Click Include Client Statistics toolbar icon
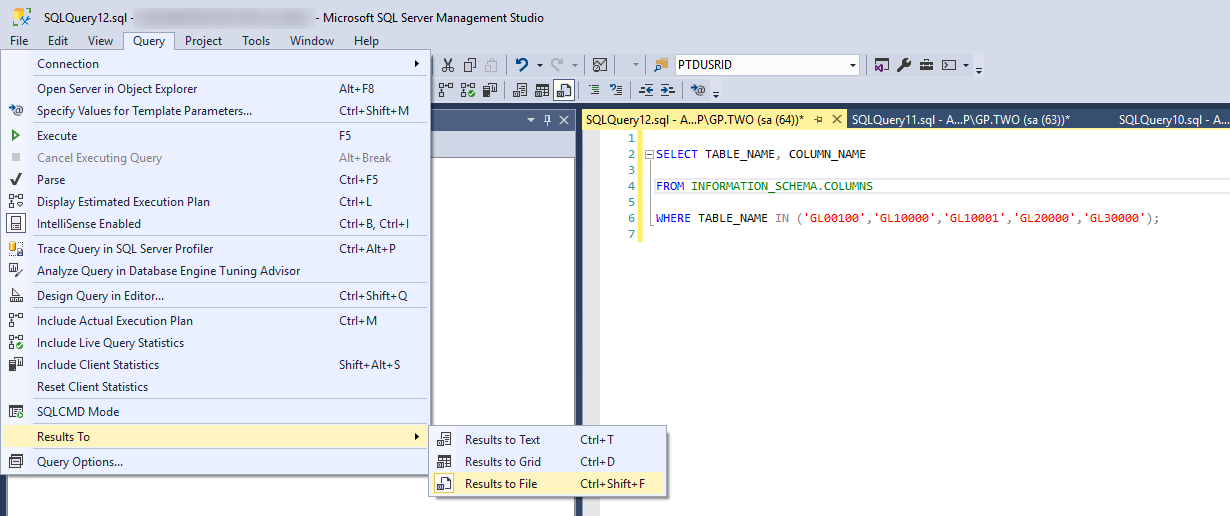Image resolution: width=1230 pixels, height=516 pixels. [490, 90]
